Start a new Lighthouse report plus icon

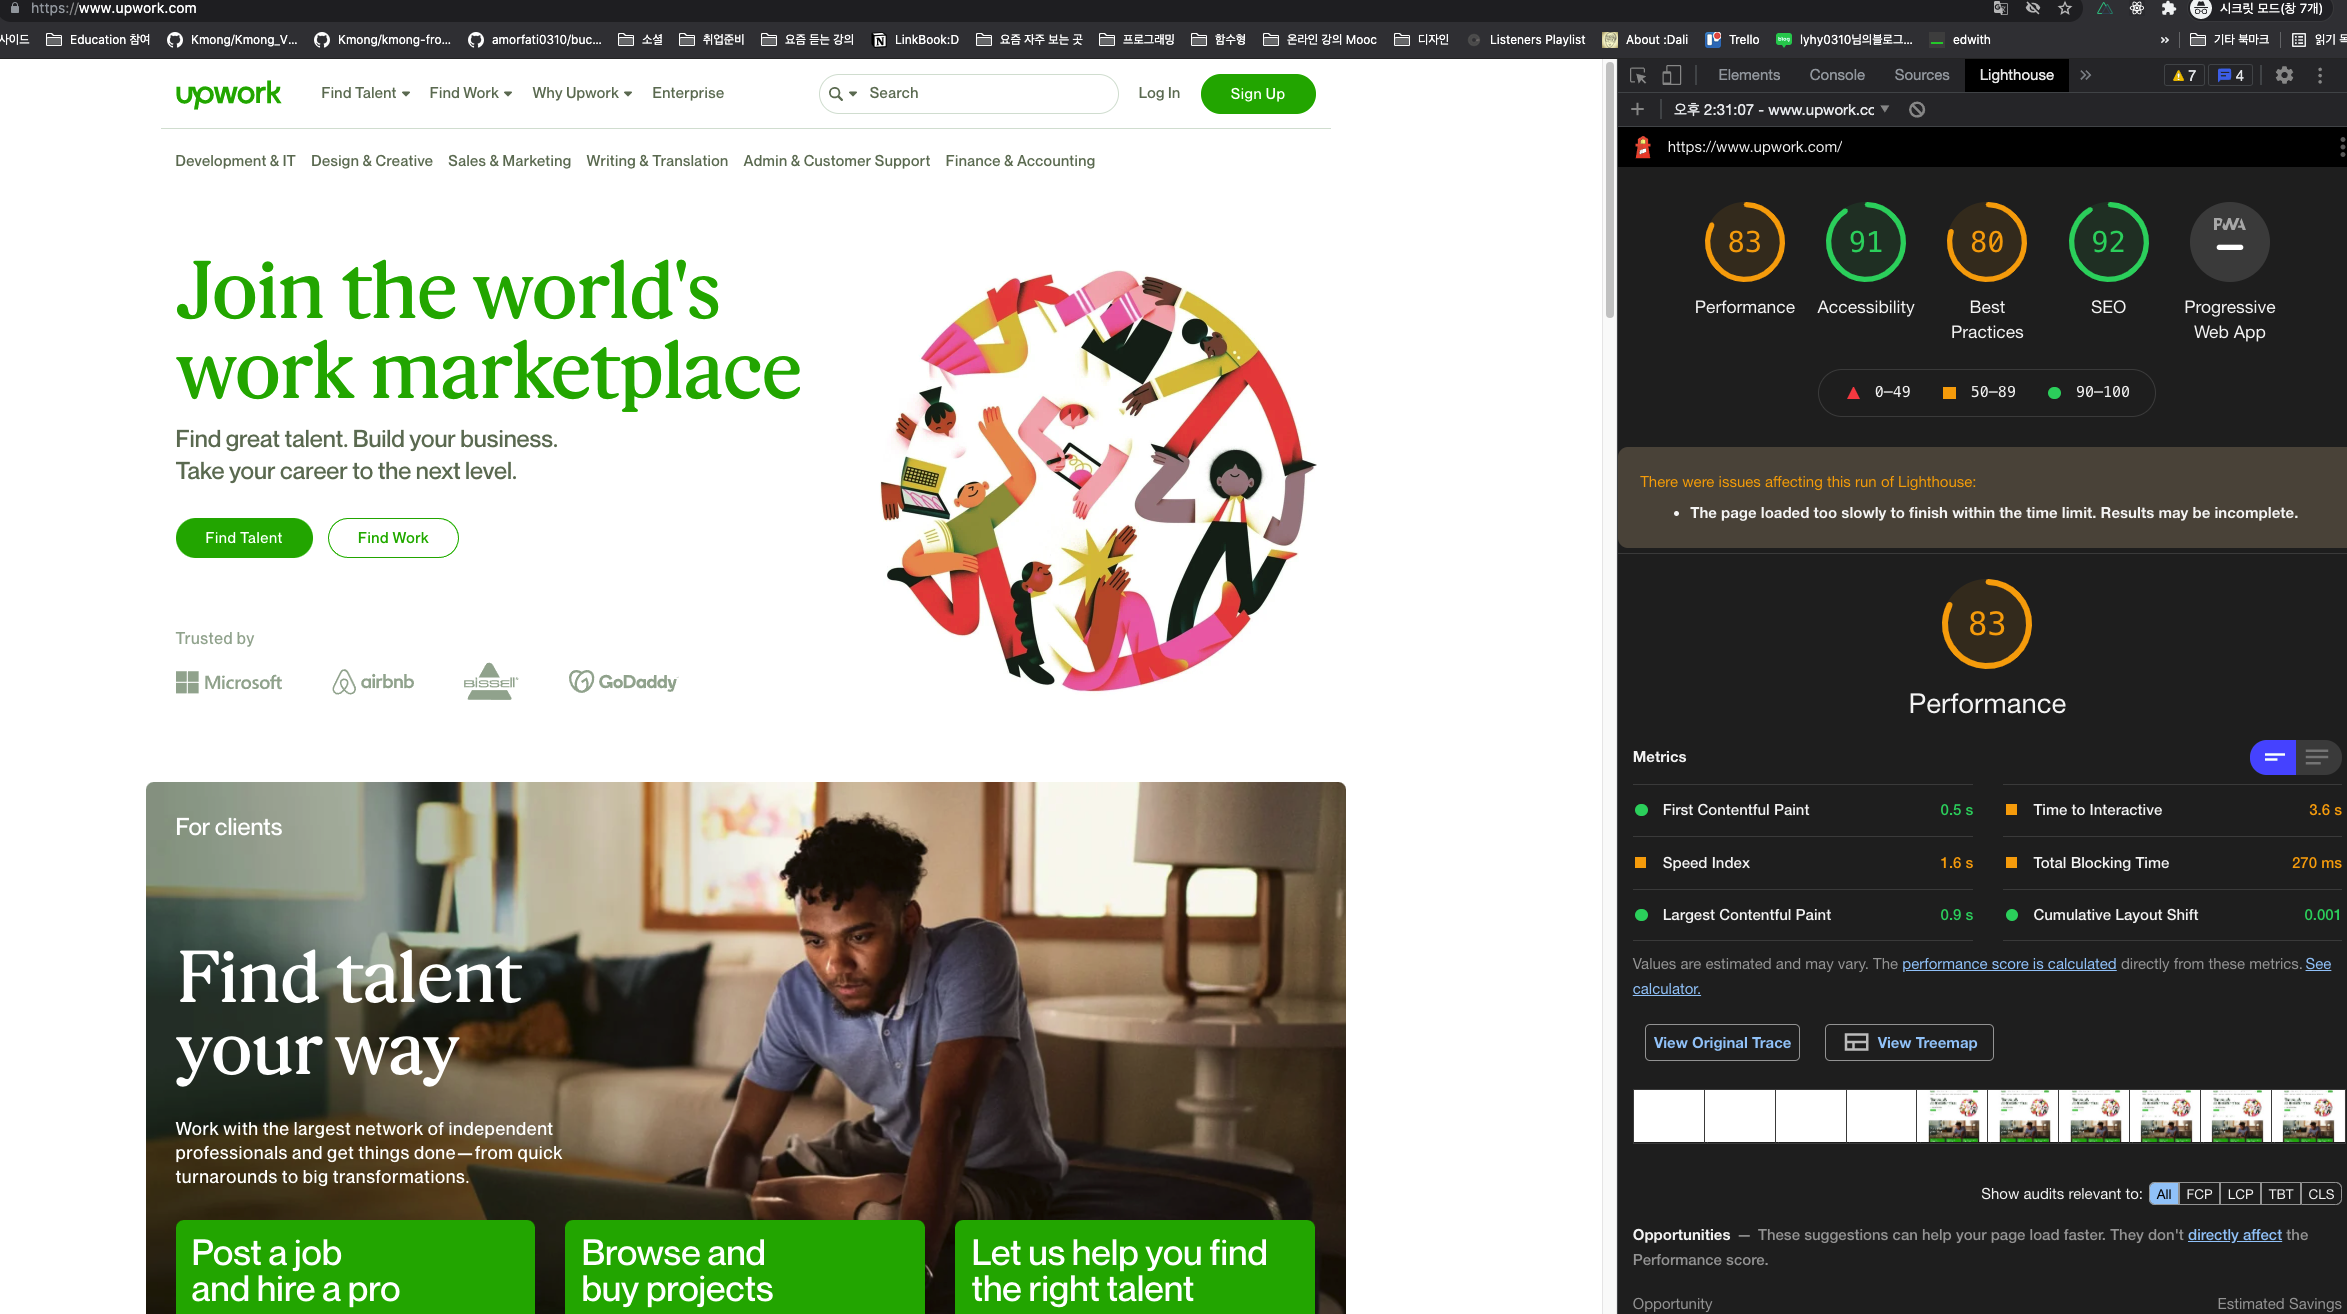click(1637, 110)
